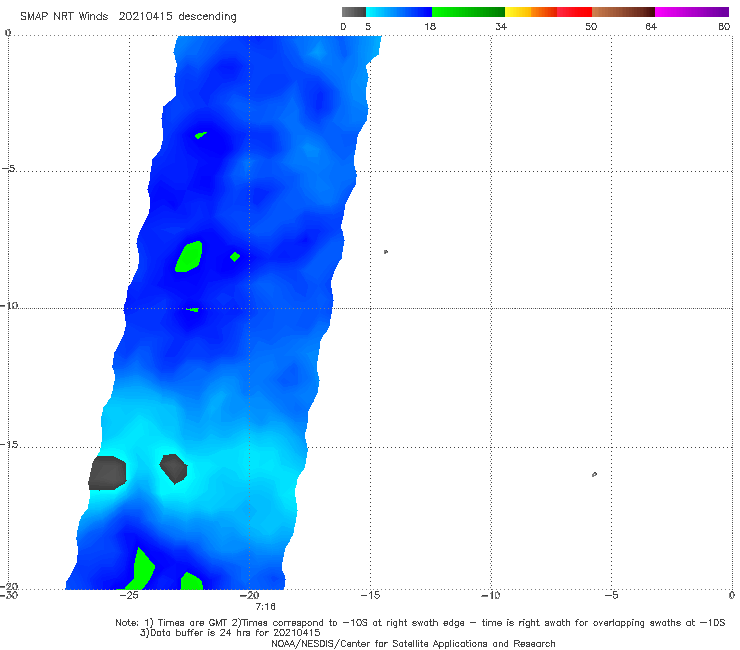Select the magenta-purple segment of the colorbar
Image resolution: width=740 pixels, height=650 pixels.
click(692, 12)
